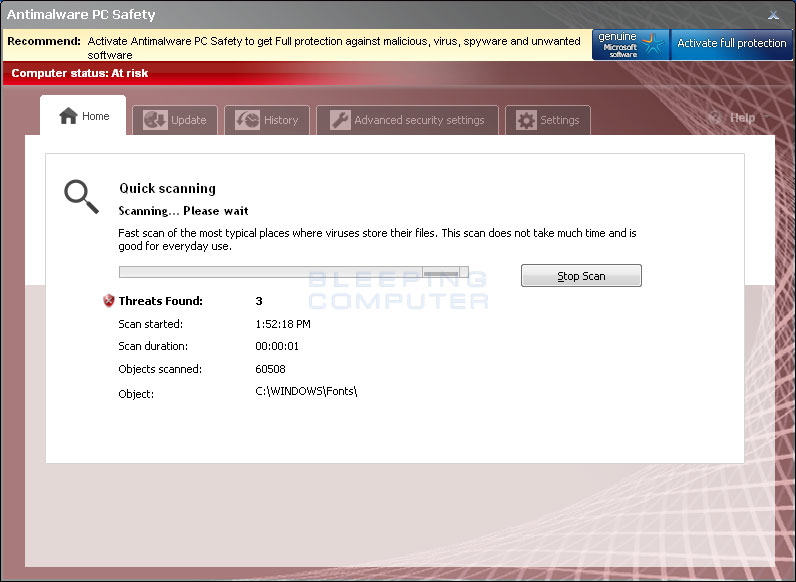Click the History clock icon
The height and width of the screenshot is (582, 796).
coord(247,120)
